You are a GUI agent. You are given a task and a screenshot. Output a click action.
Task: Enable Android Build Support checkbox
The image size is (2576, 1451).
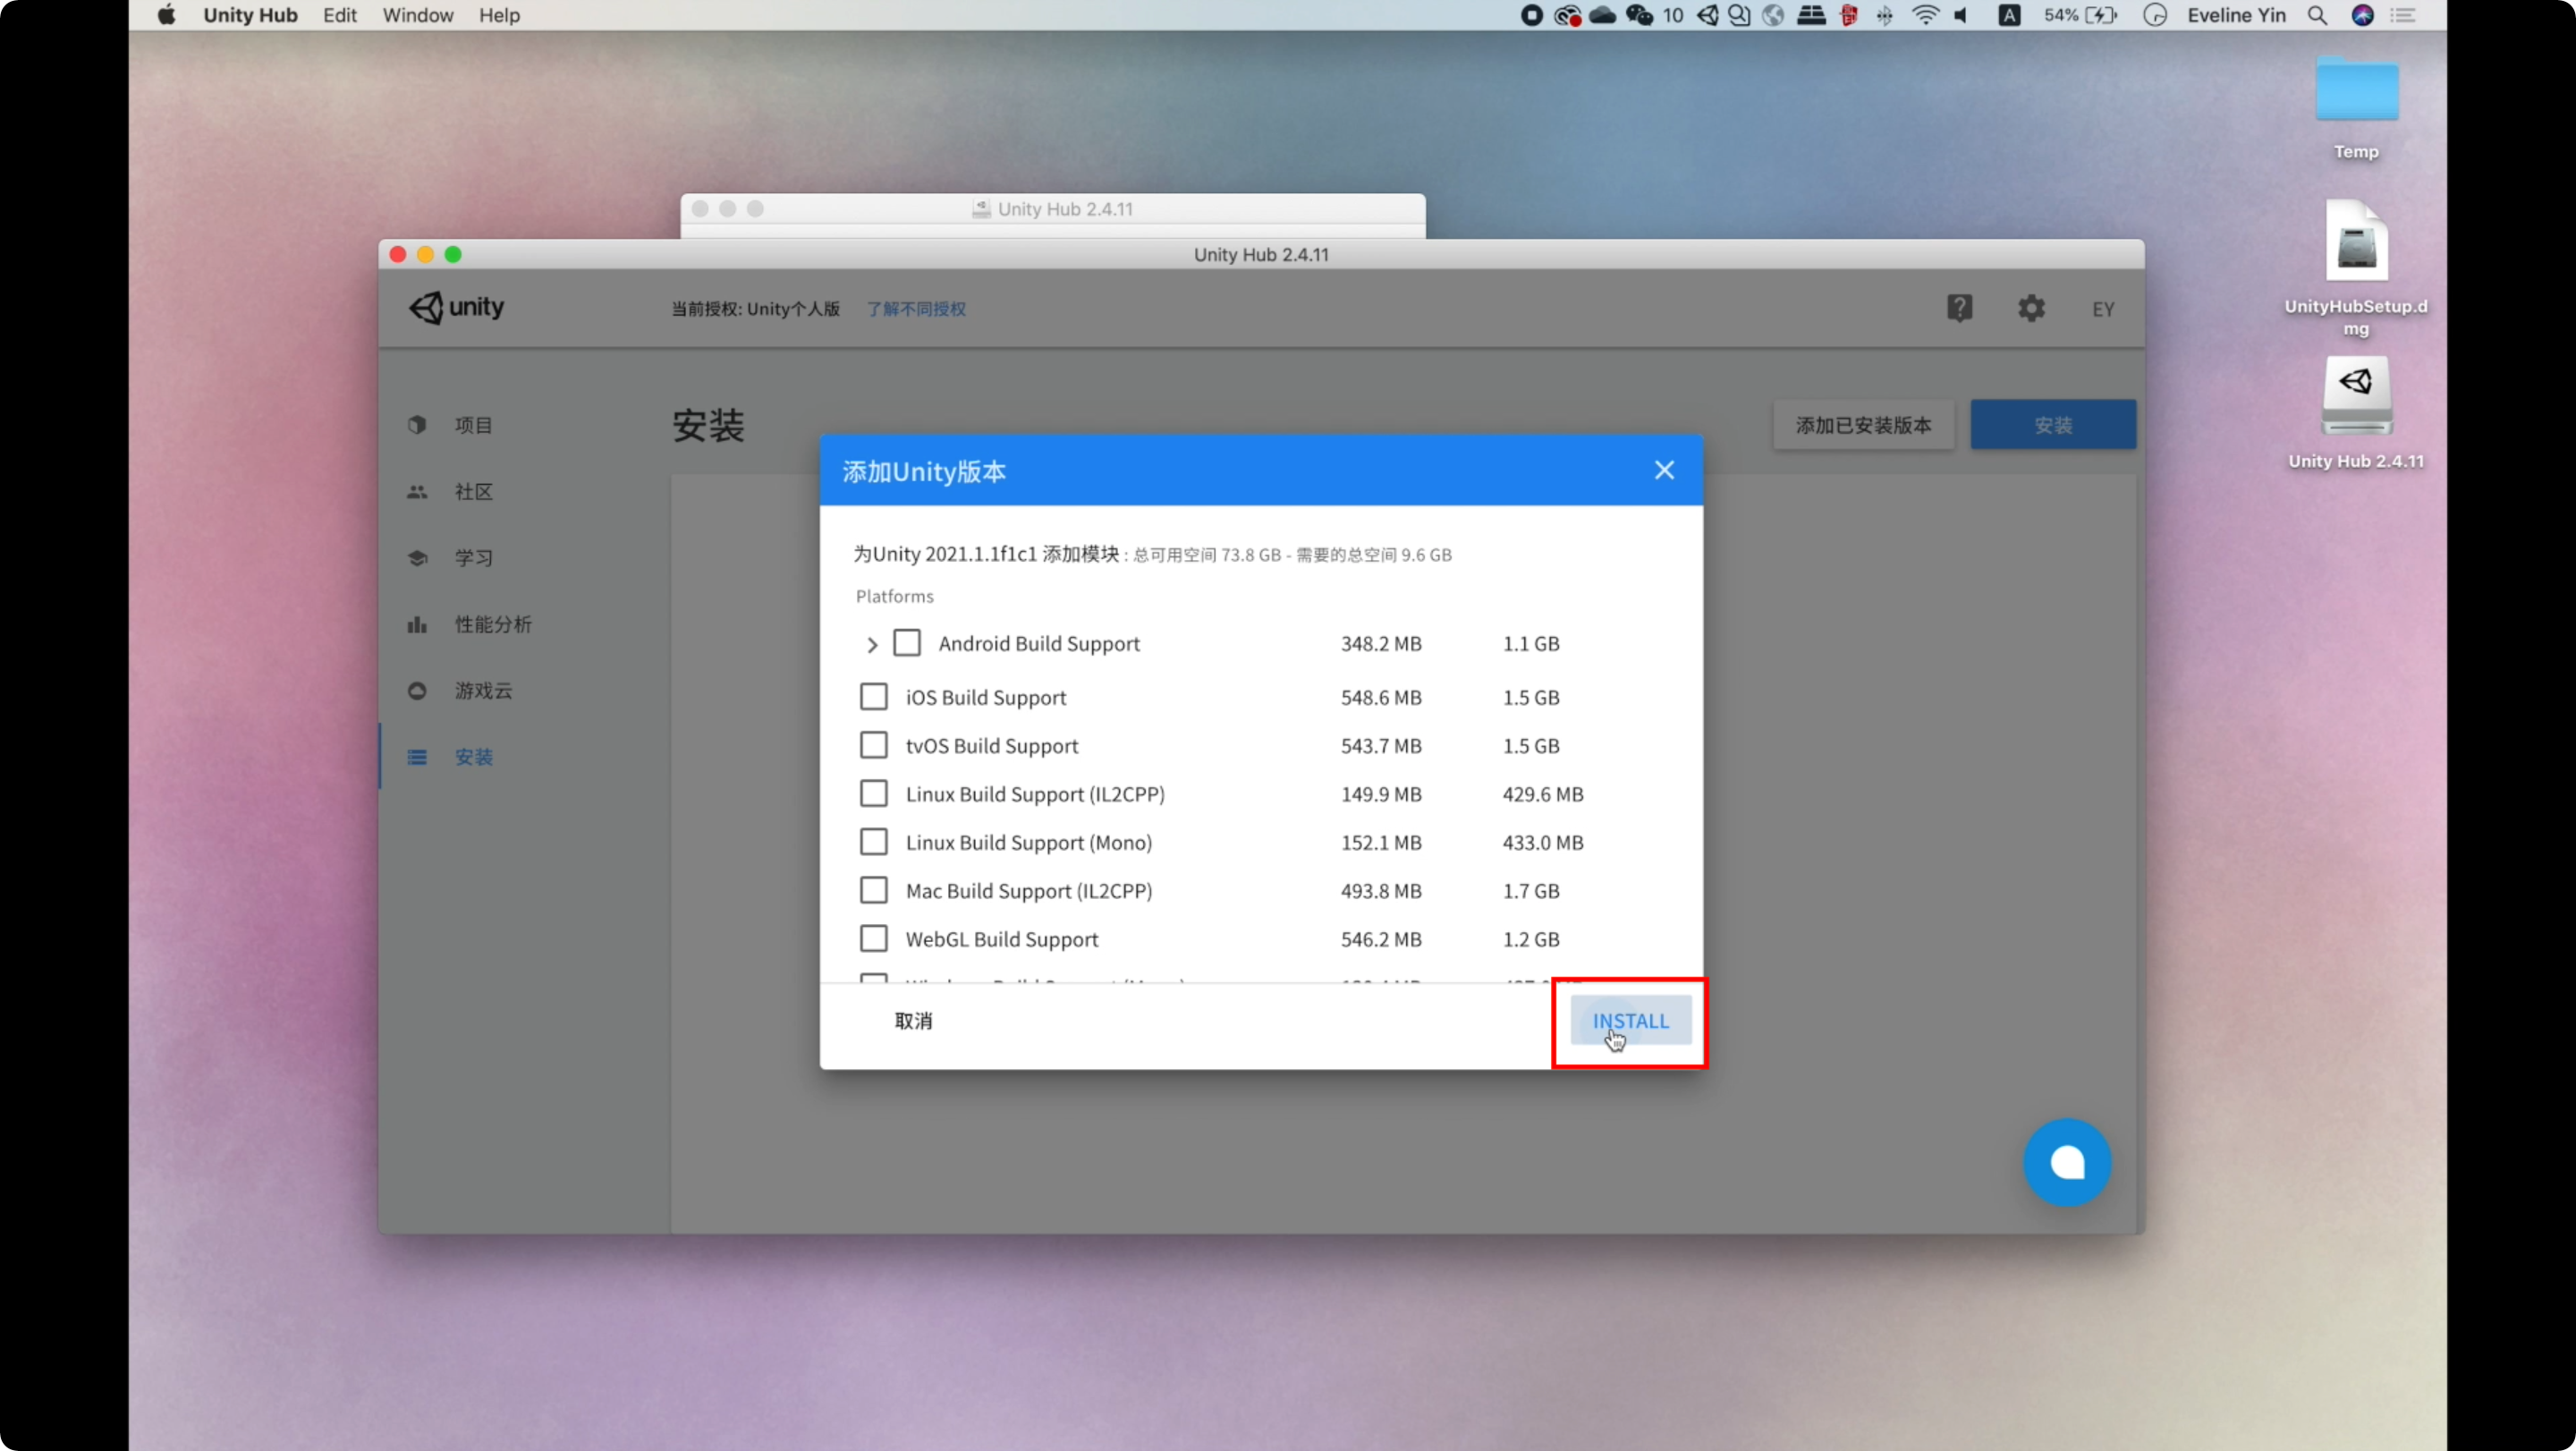pos(907,643)
